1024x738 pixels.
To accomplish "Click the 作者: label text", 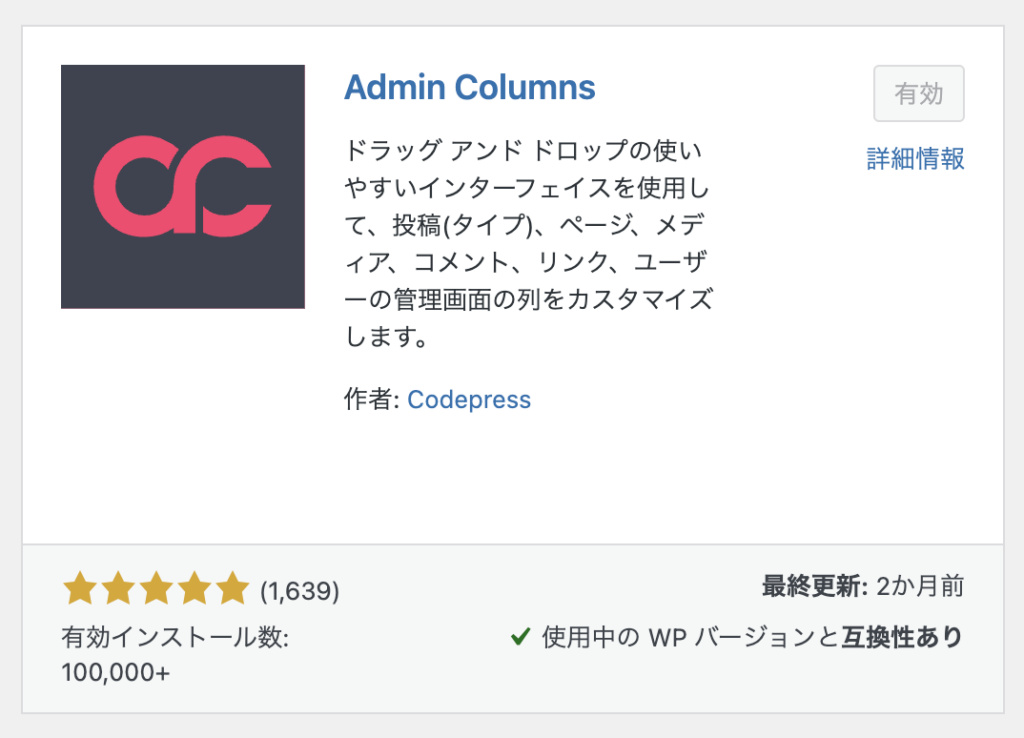I will (372, 400).
